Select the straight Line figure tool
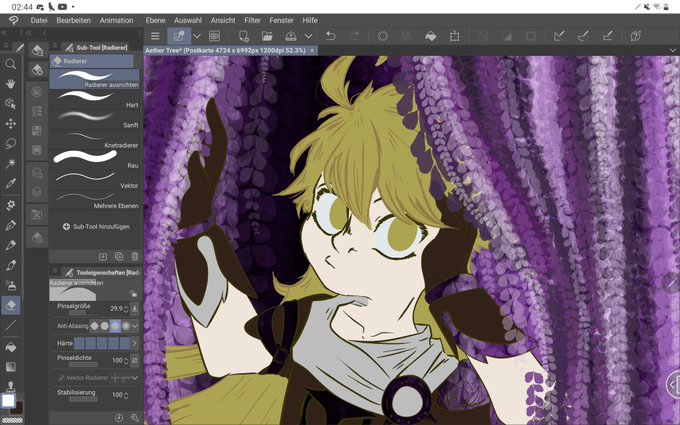Viewport: 680px width, 425px height. pyautogui.click(x=10, y=325)
